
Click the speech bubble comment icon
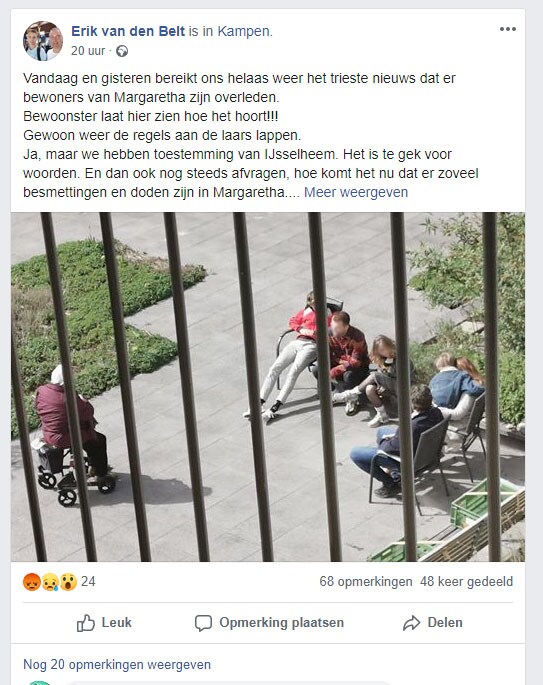[203, 623]
